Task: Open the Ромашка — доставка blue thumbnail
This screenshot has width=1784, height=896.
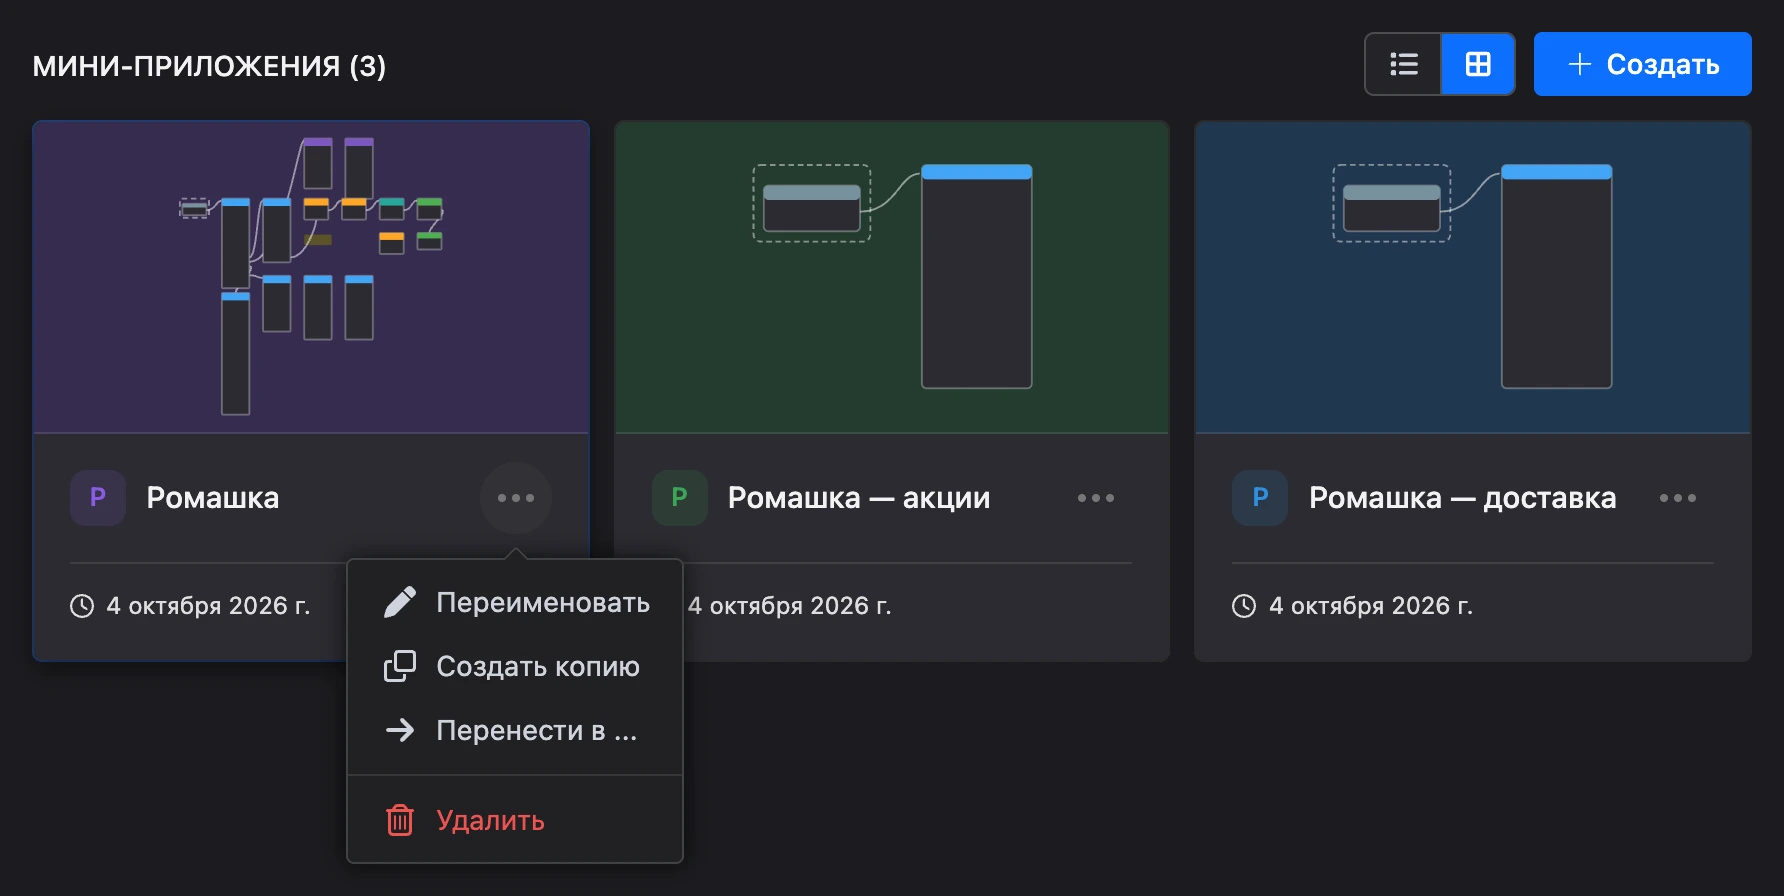Action: [1473, 278]
